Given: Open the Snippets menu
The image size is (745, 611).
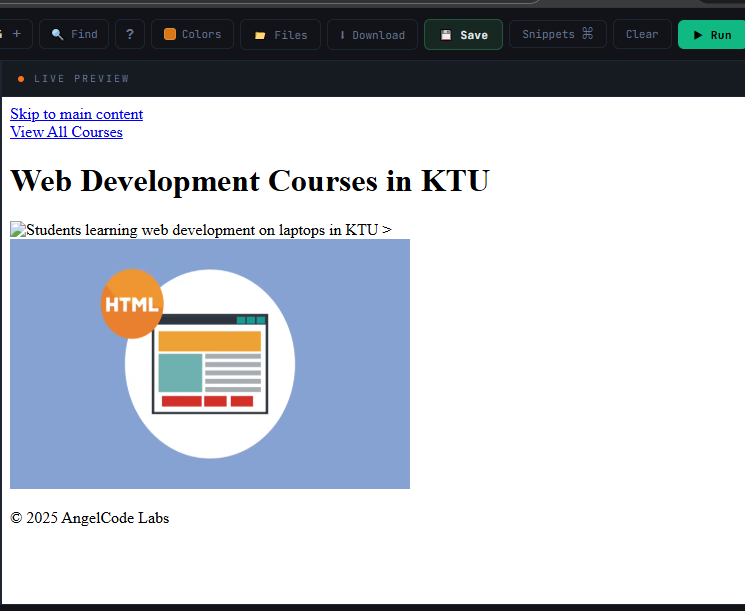Looking at the screenshot, I should [x=558, y=34].
